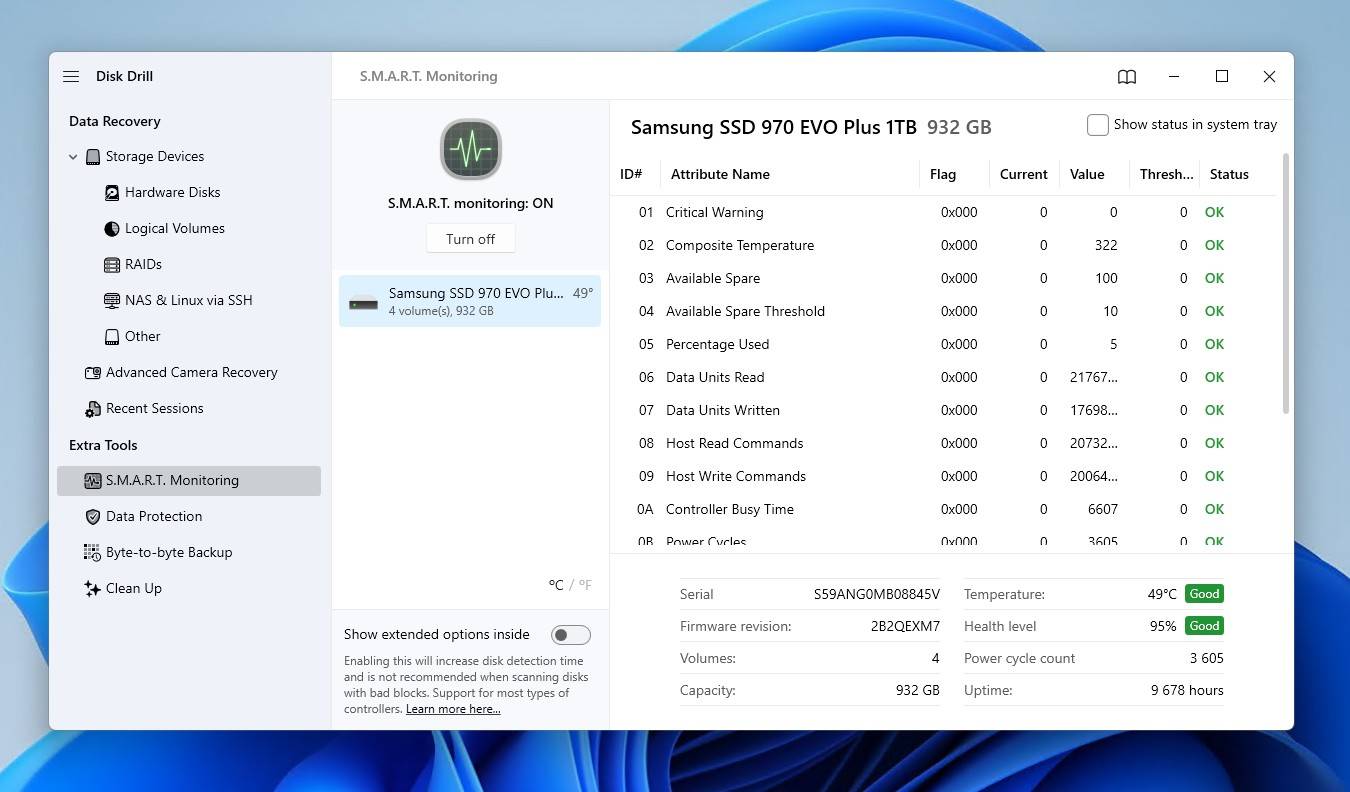Viewport: 1350px width, 792px height.
Task: Enable Show status in system tray checkbox
Action: click(x=1098, y=125)
